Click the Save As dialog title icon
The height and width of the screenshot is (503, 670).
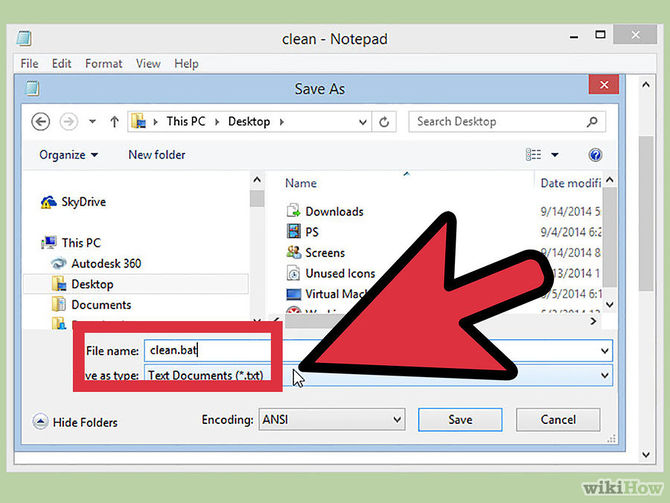(32, 88)
